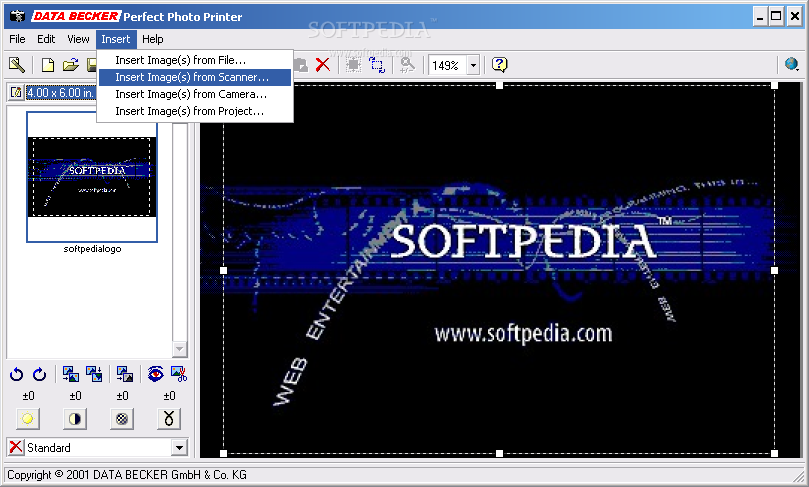Select the 4.00 x 6.00 in. format field
Screen dimensions: 809x487
tap(61, 93)
